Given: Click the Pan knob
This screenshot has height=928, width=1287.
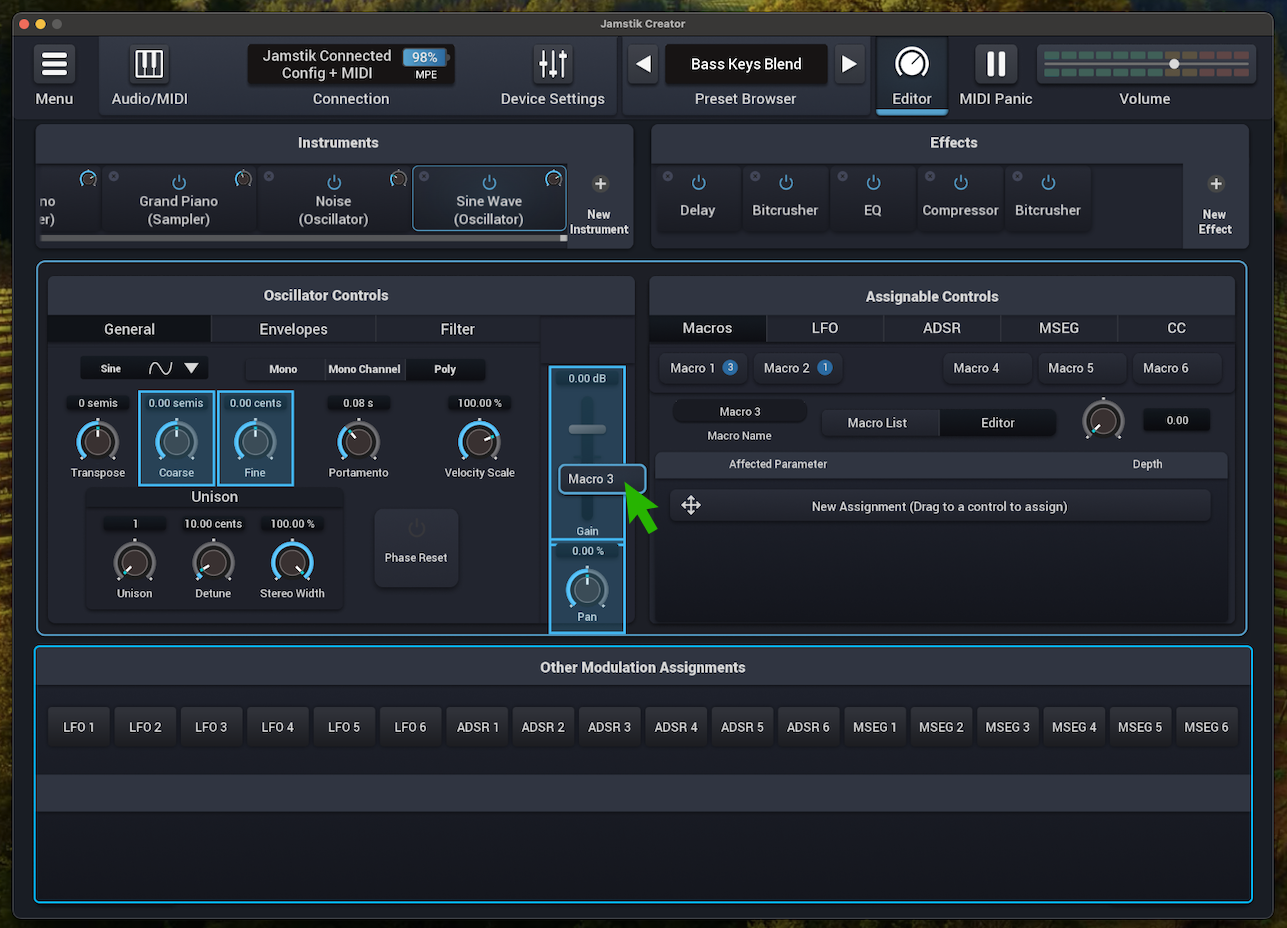Looking at the screenshot, I should [x=587, y=588].
